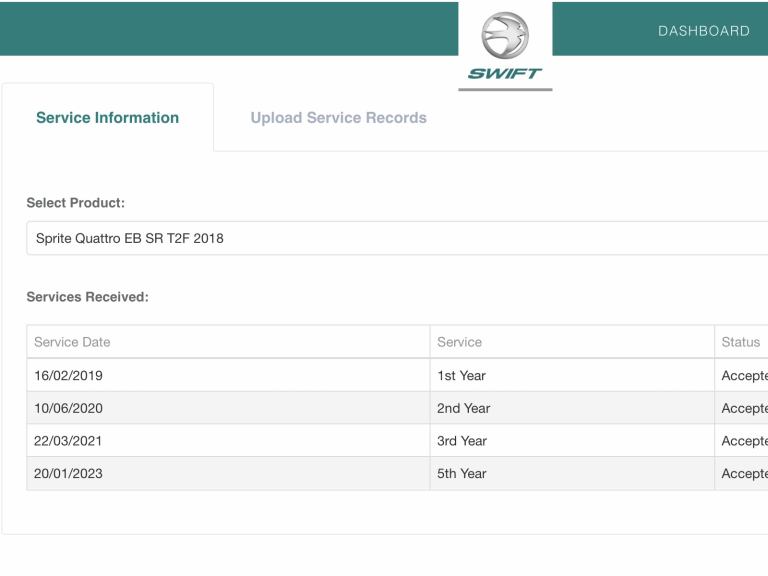The width and height of the screenshot is (768, 576).
Task: Open the Upload Service Records tab
Action: (338, 118)
